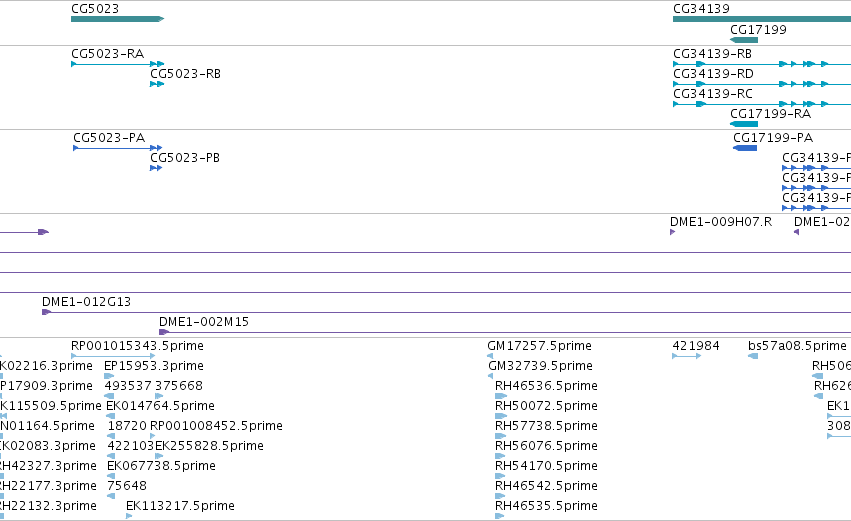Select the DME1-012G13 clone feature
This screenshot has height=521, width=851.
[446, 312]
